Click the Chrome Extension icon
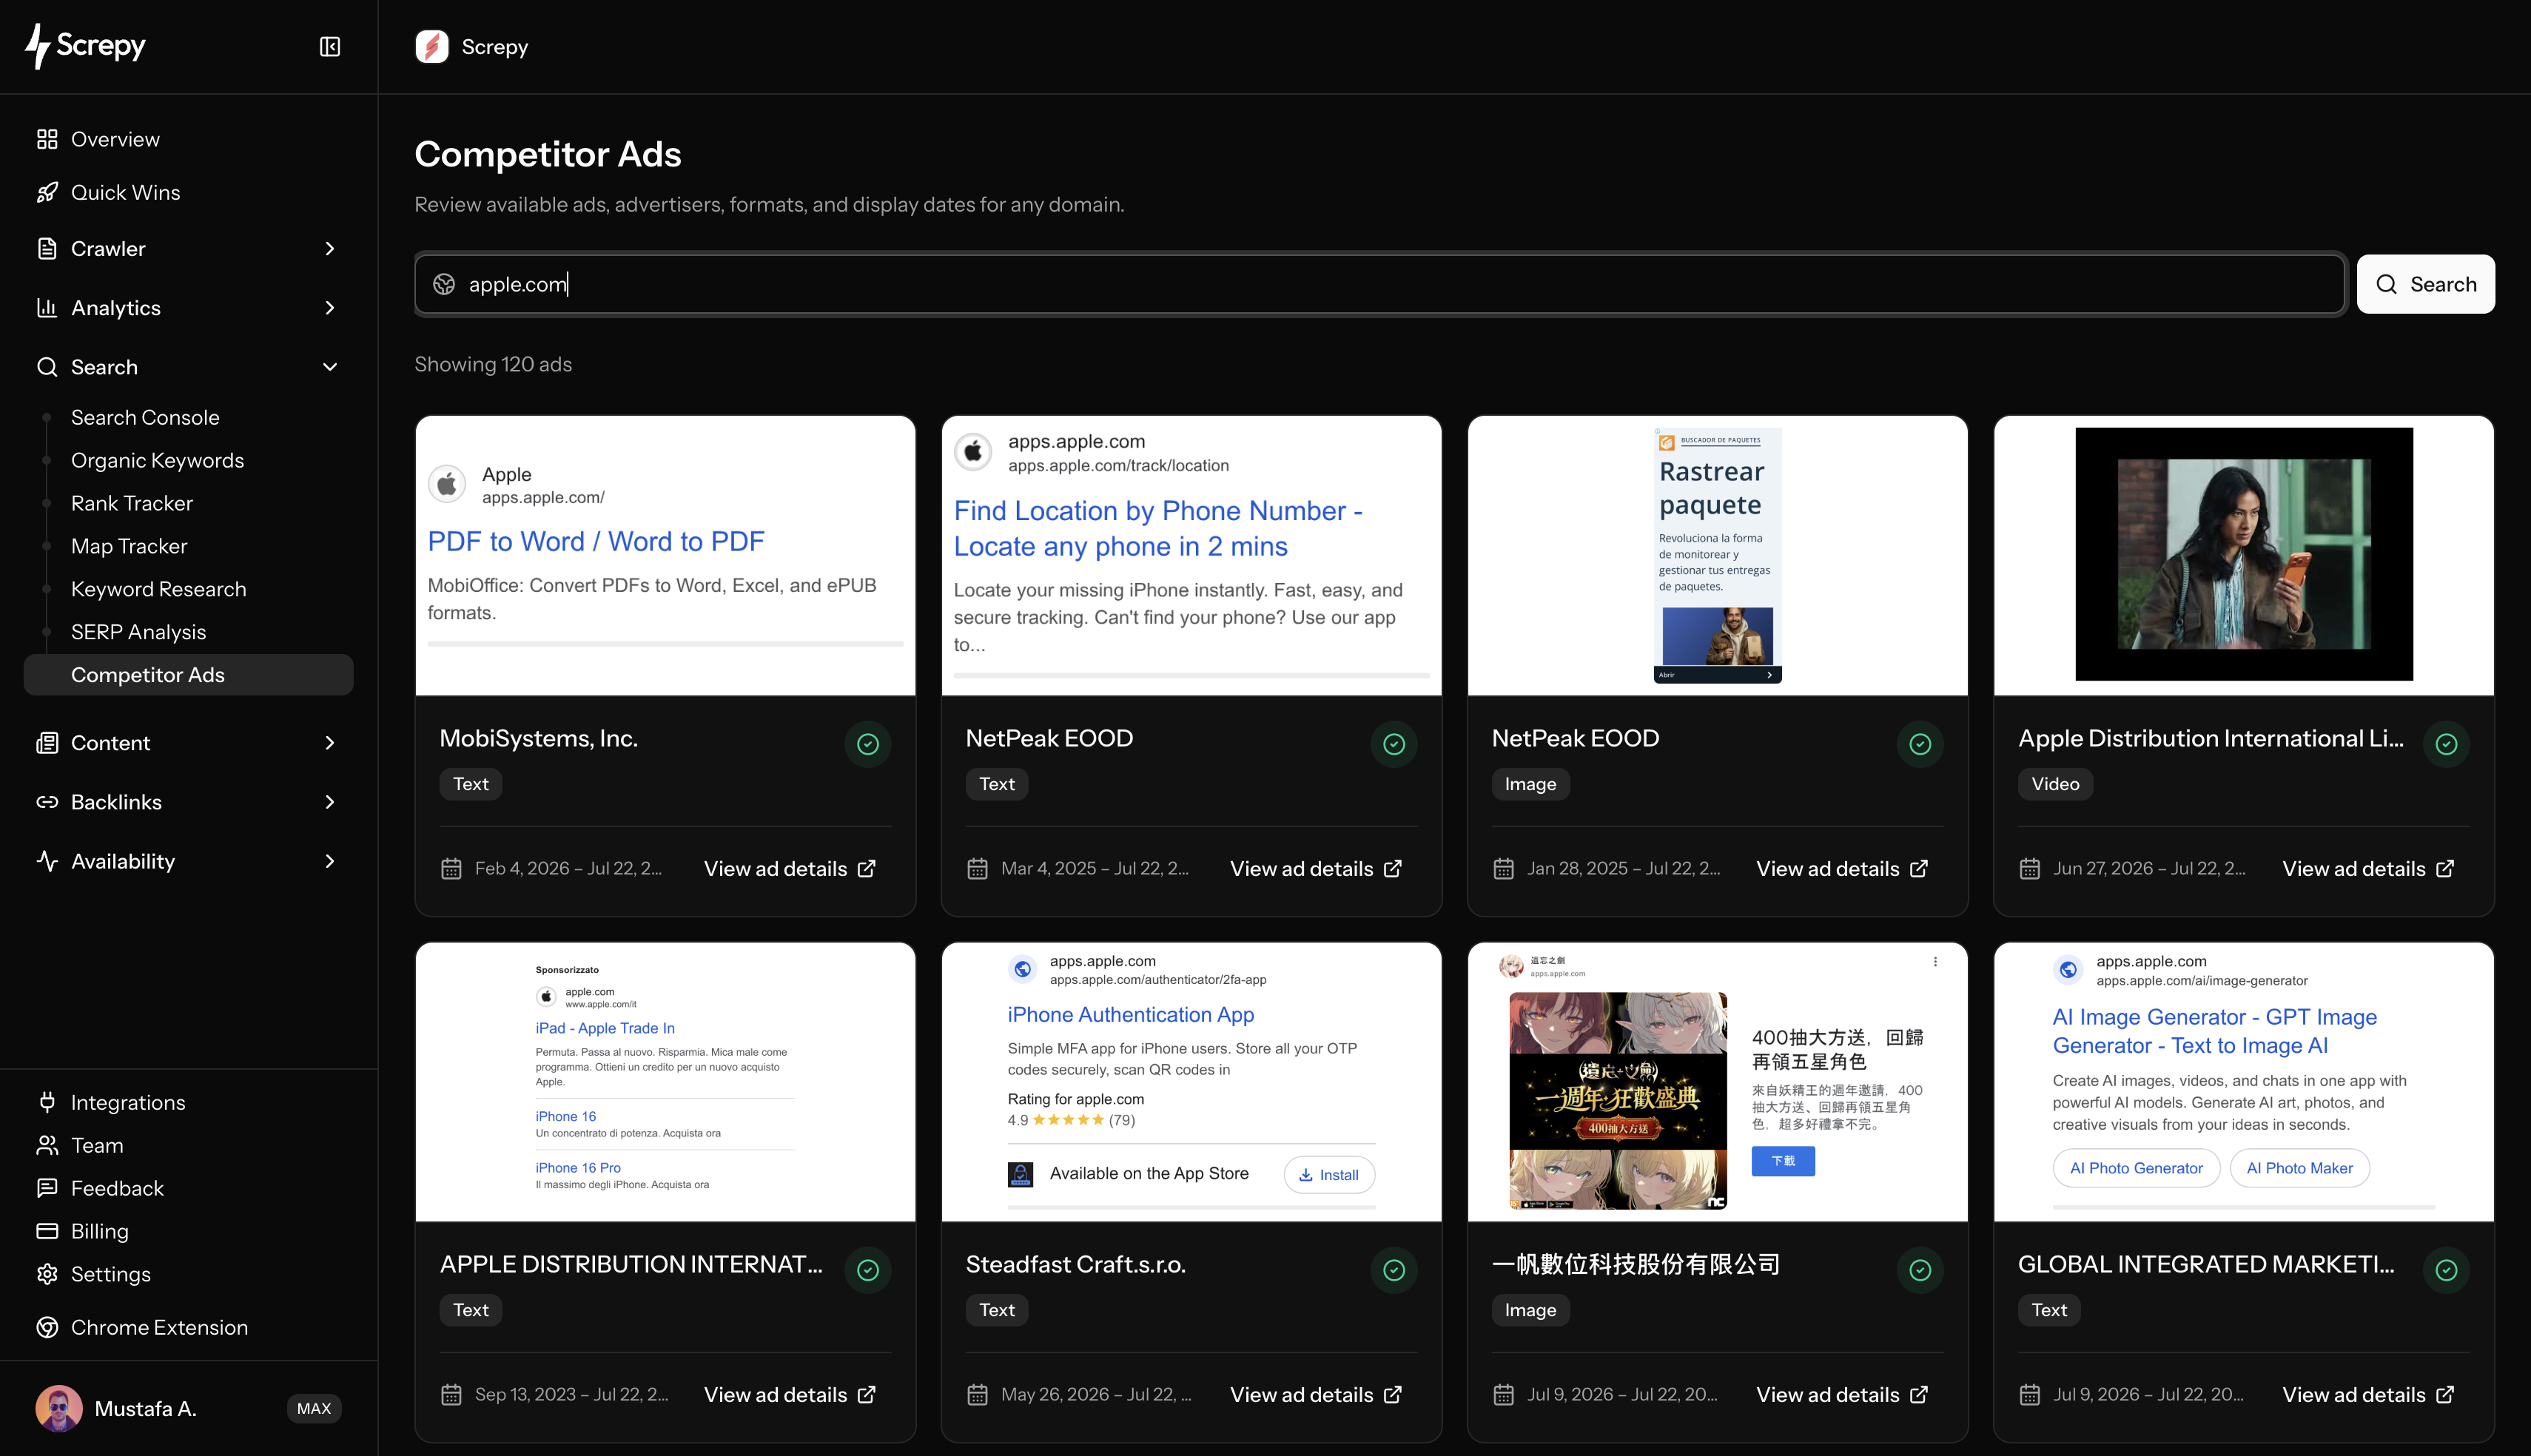The image size is (2531, 1456). (x=47, y=1327)
